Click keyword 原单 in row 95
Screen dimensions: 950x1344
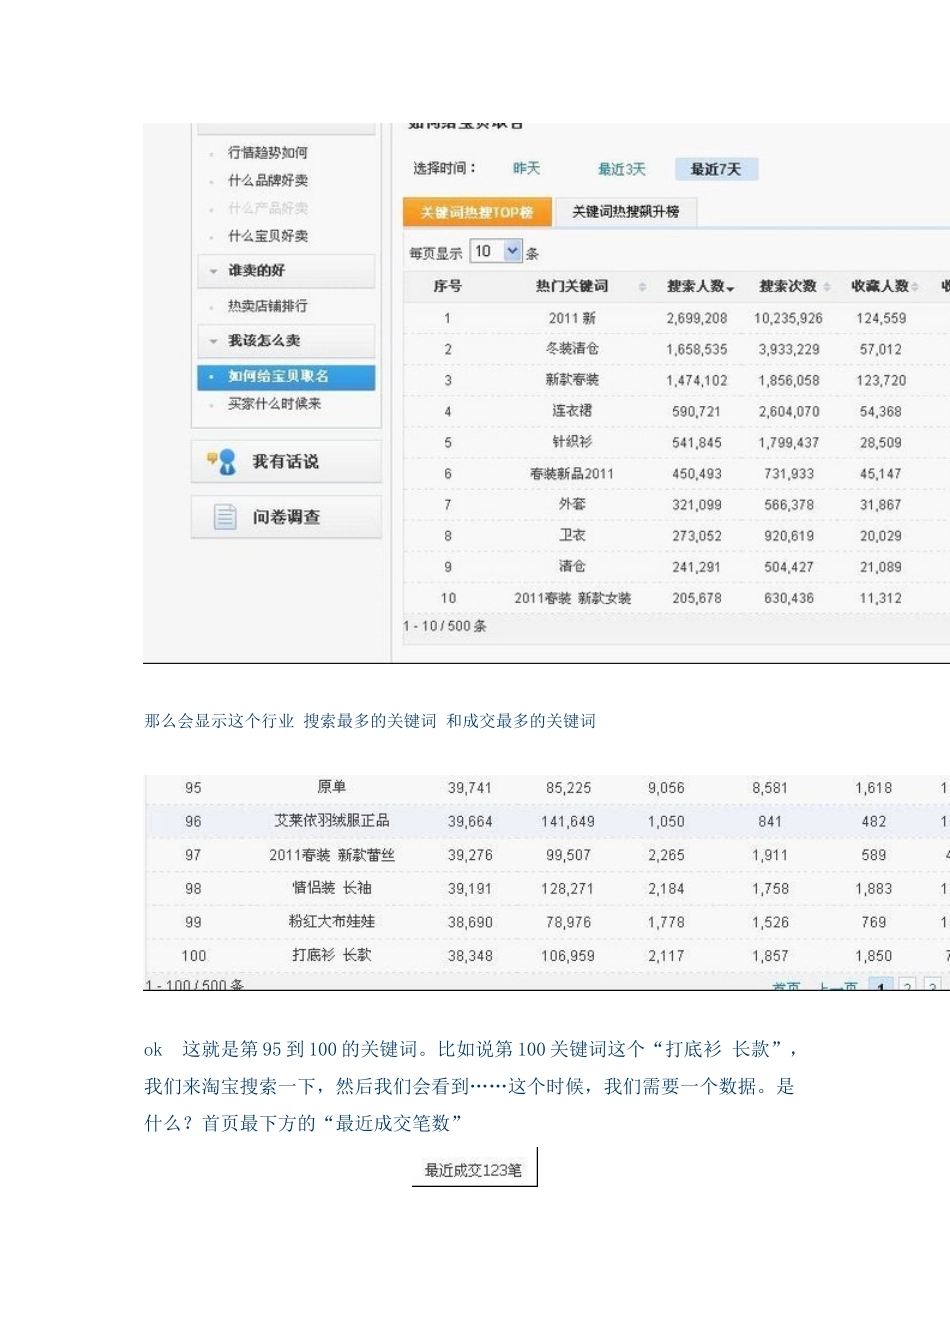point(331,787)
